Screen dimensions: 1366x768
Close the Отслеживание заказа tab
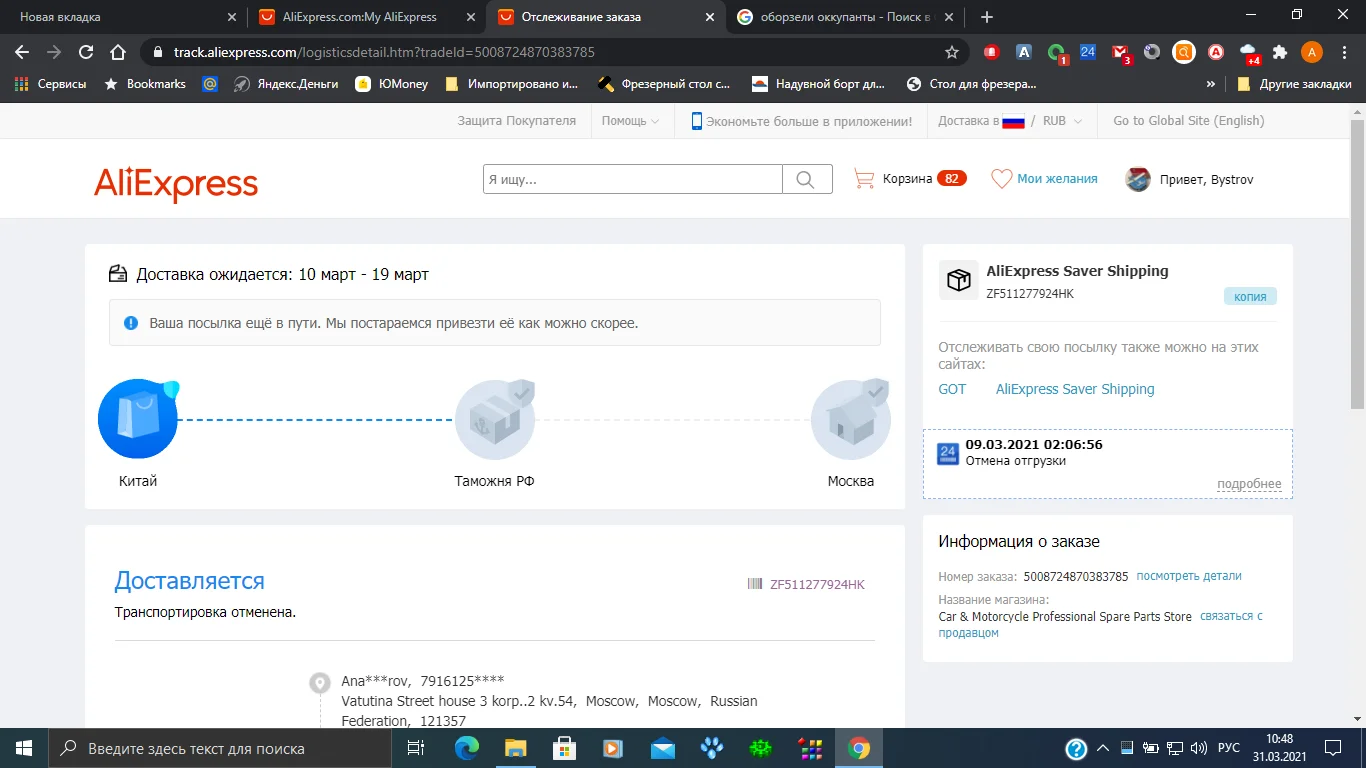coord(710,17)
